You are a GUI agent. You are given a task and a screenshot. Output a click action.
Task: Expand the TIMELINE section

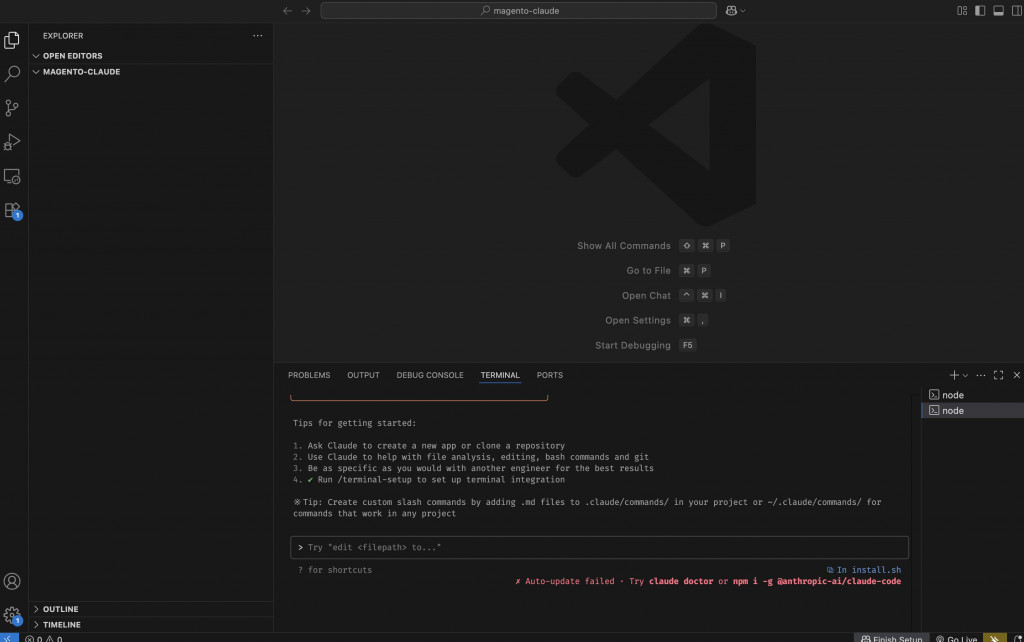[x=151, y=624]
